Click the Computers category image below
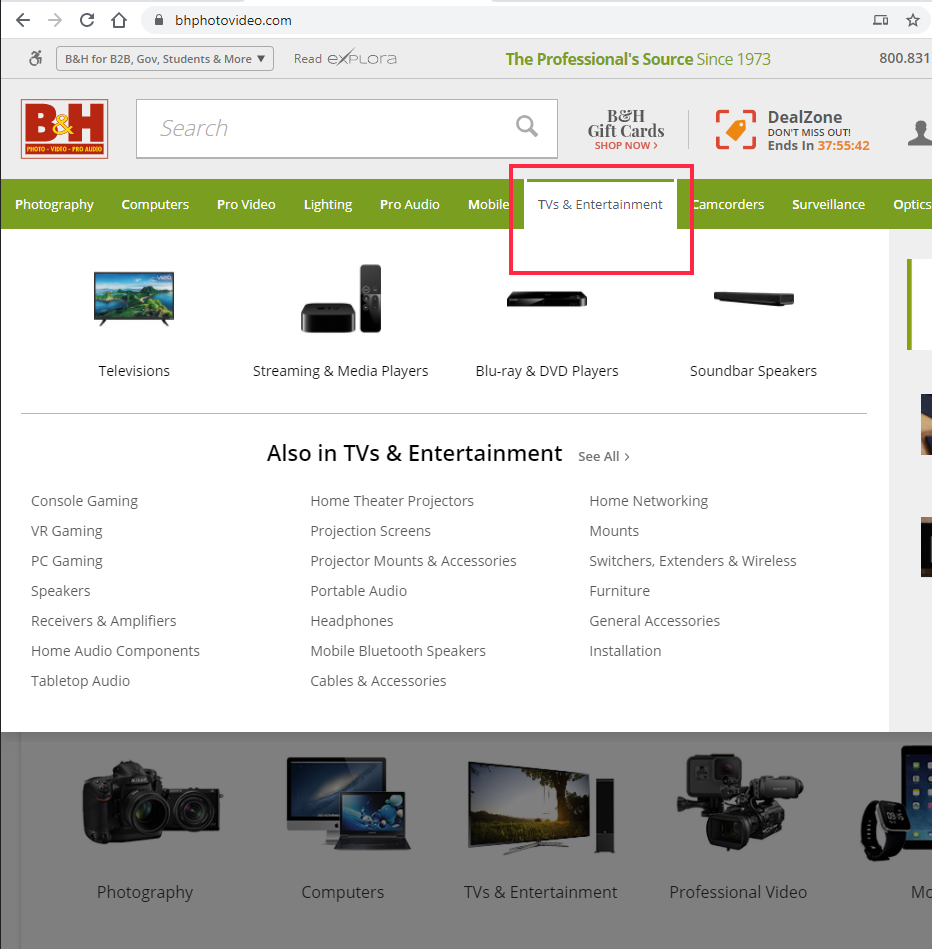This screenshot has width=932, height=949. [x=349, y=804]
